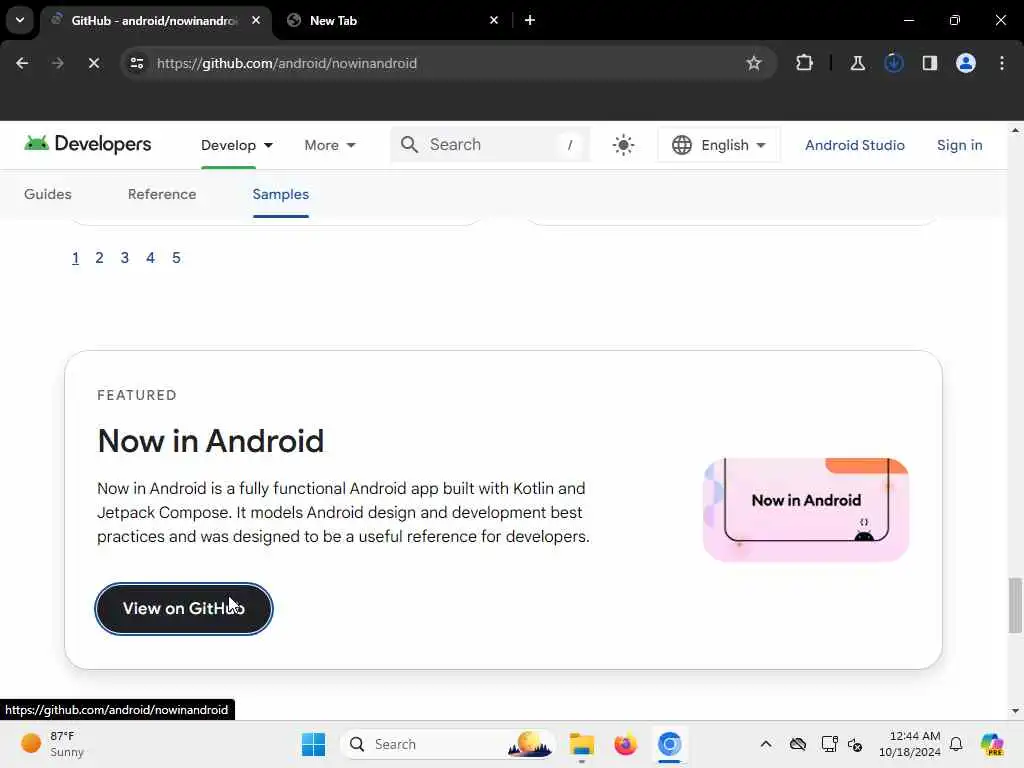The width and height of the screenshot is (1024, 768).
Task: Open site information icon in address bar
Action: click(137, 63)
